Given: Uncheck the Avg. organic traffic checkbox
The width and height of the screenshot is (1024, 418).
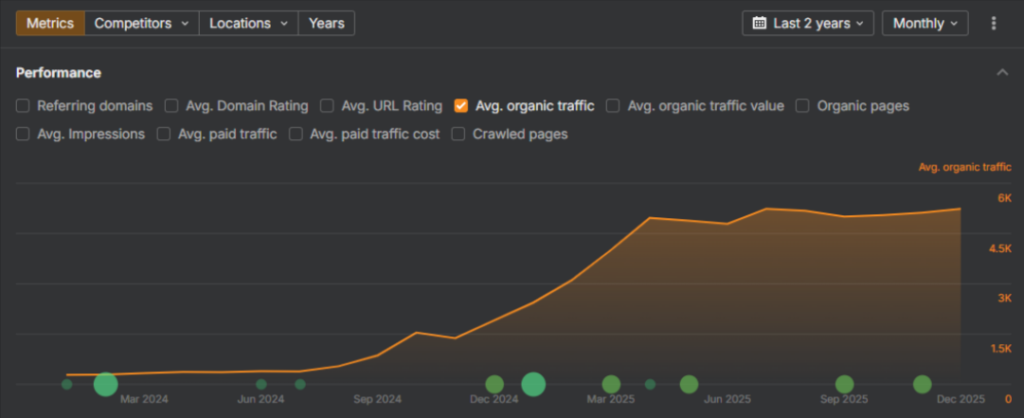Looking at the screenshot, I should click(461, 105).
